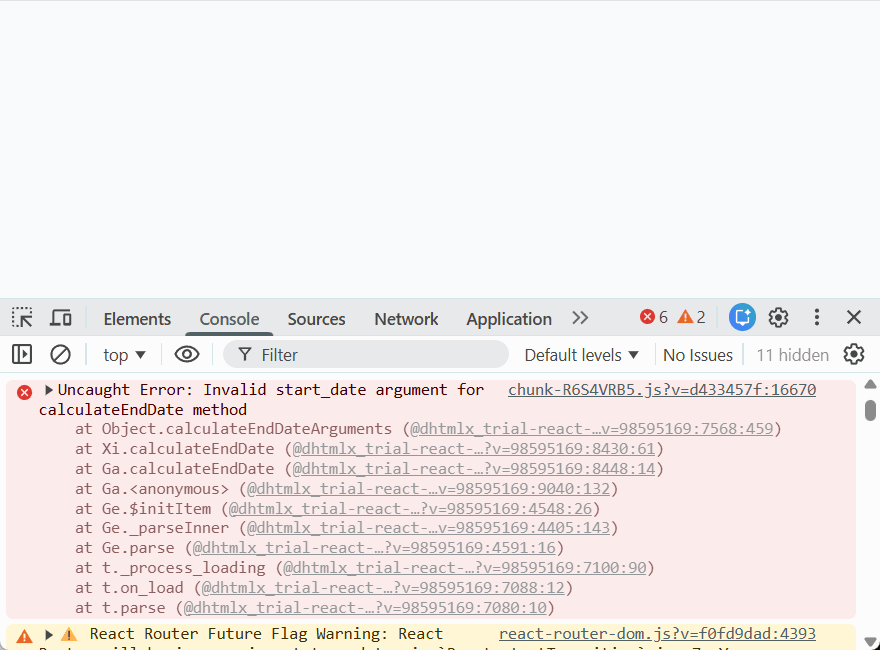Expand the Uncaught Error message details

50,389
